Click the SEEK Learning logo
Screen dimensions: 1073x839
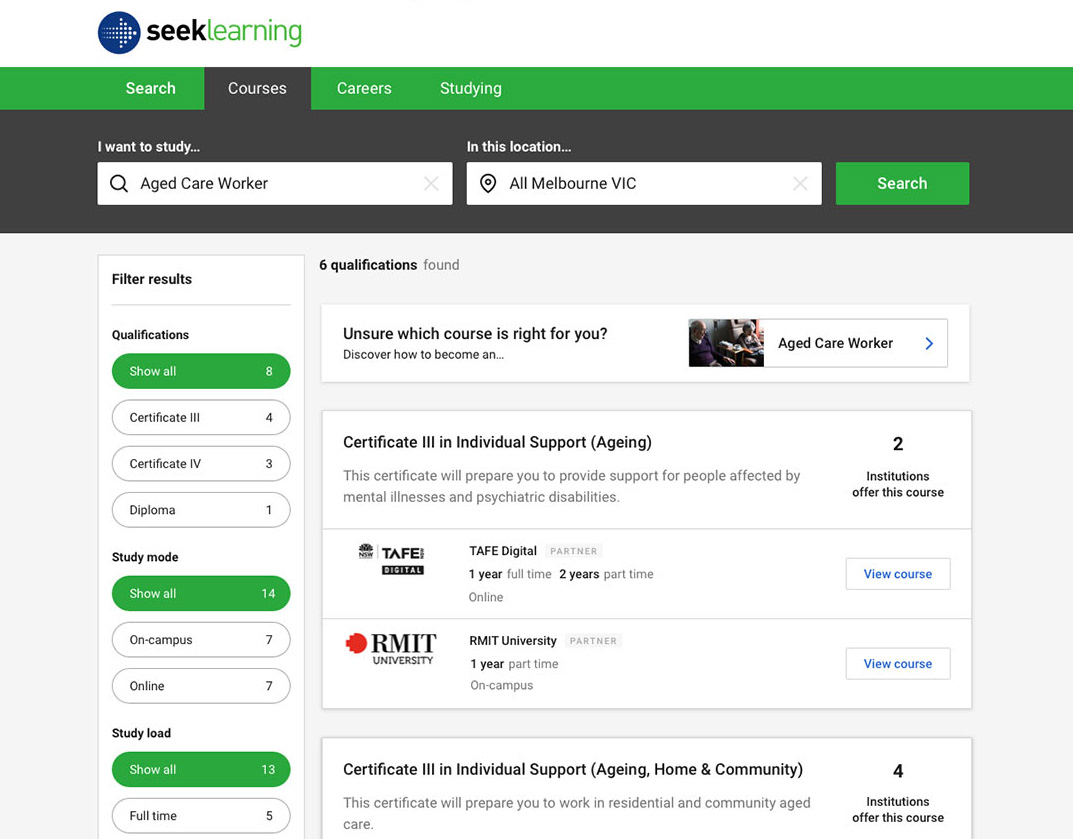[200, 32]
